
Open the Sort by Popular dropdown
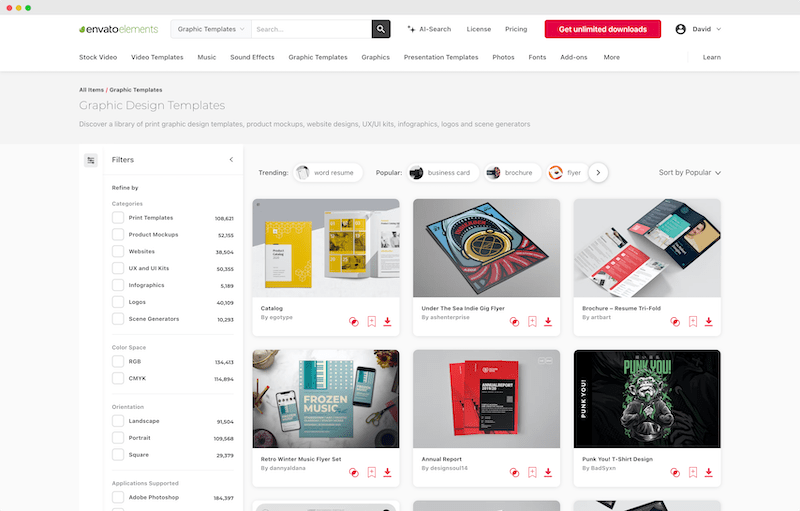pos(689,172)
